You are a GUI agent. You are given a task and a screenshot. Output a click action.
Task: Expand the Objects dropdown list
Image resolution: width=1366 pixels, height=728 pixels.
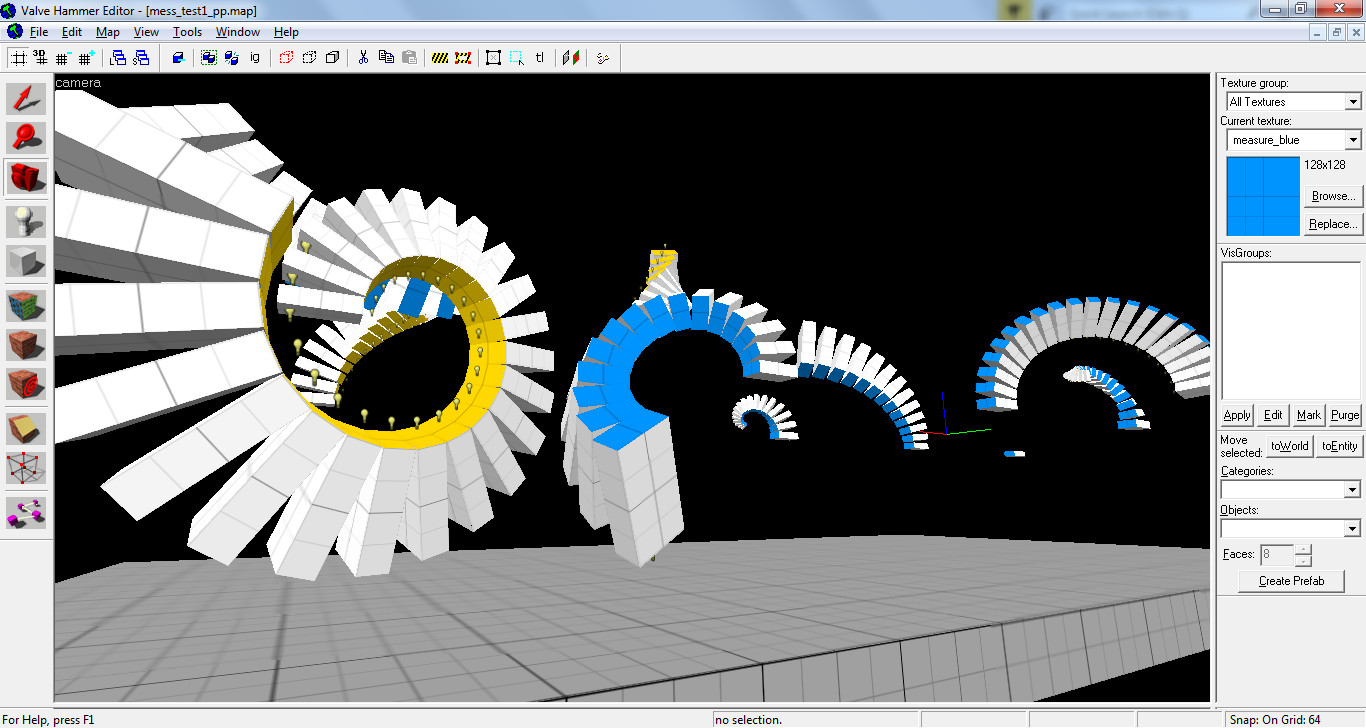[x=1353, y=527]
